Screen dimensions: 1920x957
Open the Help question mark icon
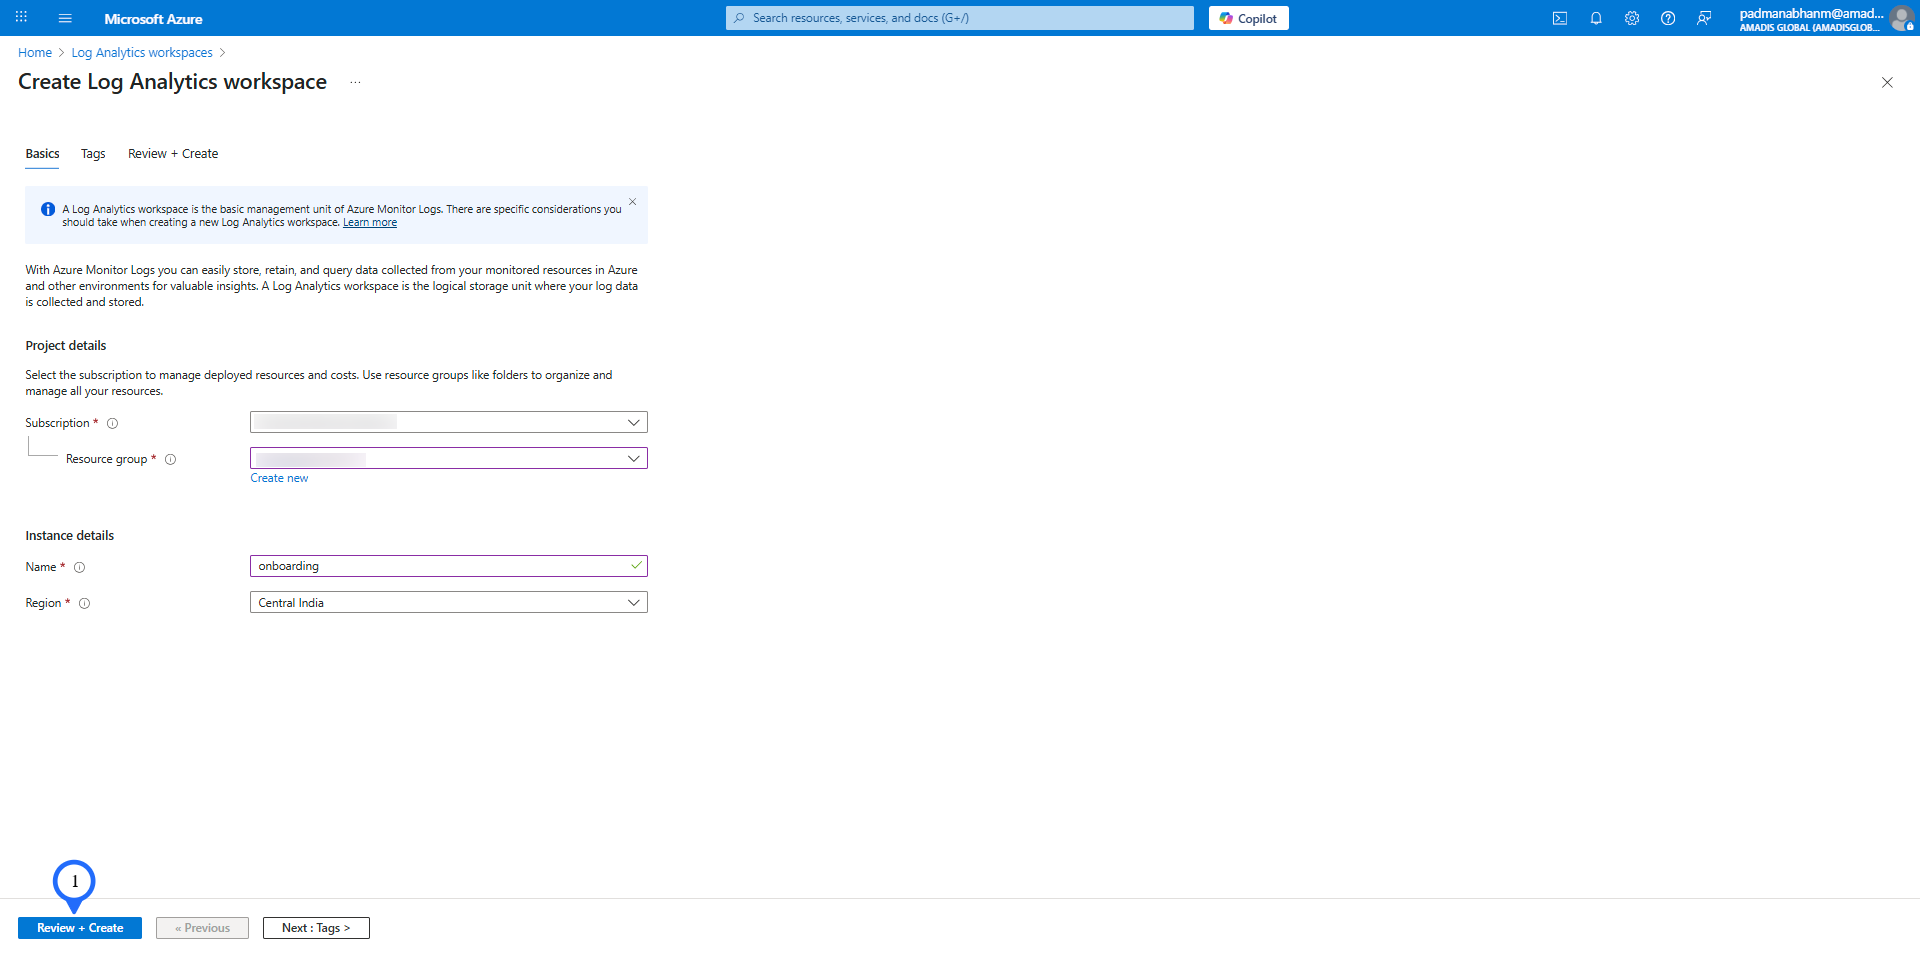[1667, 18]
